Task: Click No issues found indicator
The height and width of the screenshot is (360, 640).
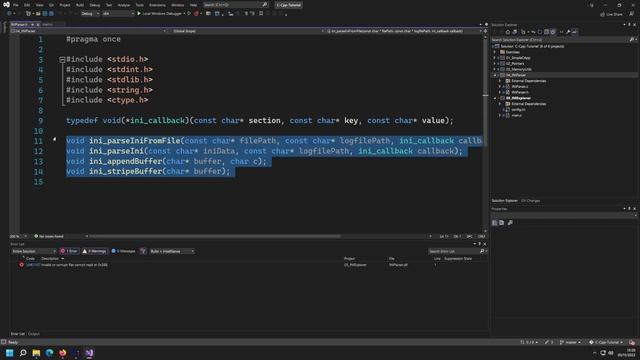Action: tap(49, 236)
